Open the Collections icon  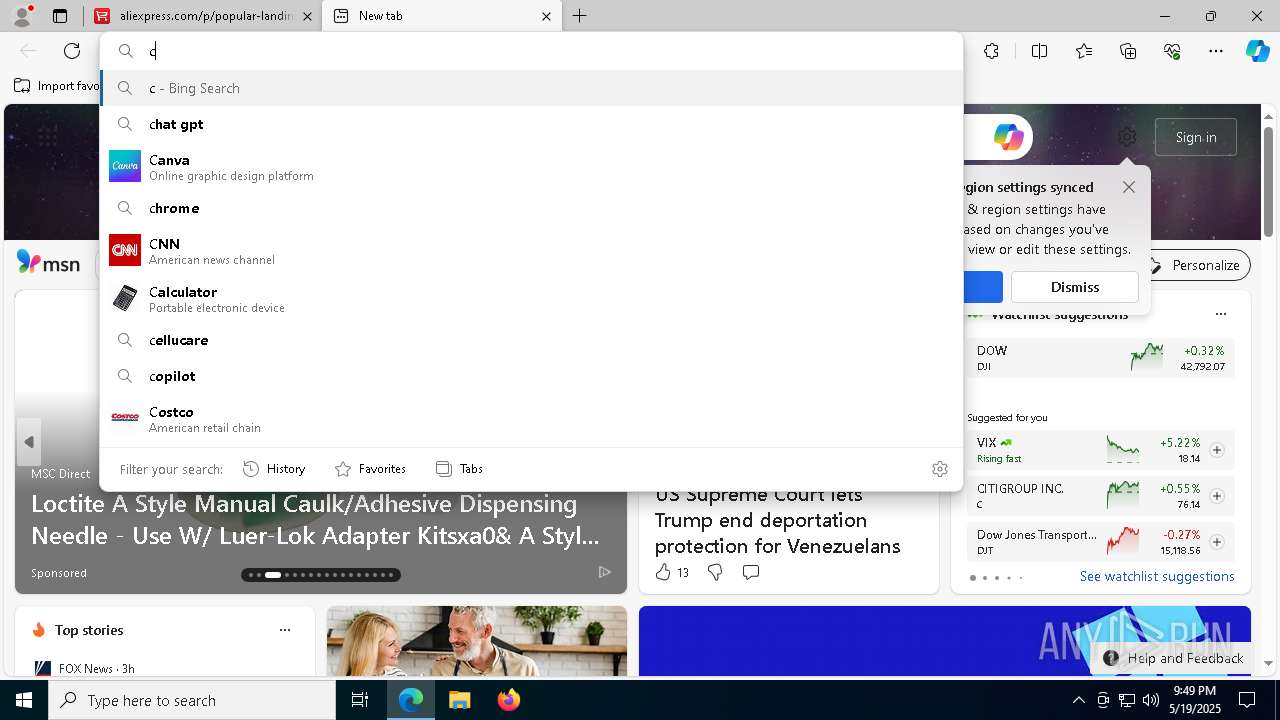pyautogui.click(x=1128, y=51)
